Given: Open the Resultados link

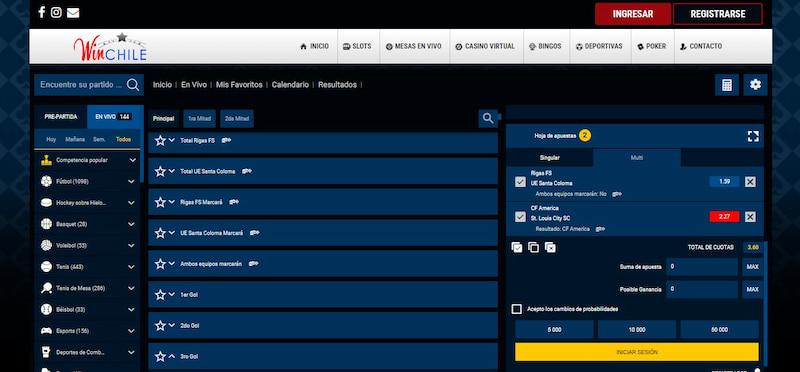Looking at the screenshot, I should [x=337, y=85].
